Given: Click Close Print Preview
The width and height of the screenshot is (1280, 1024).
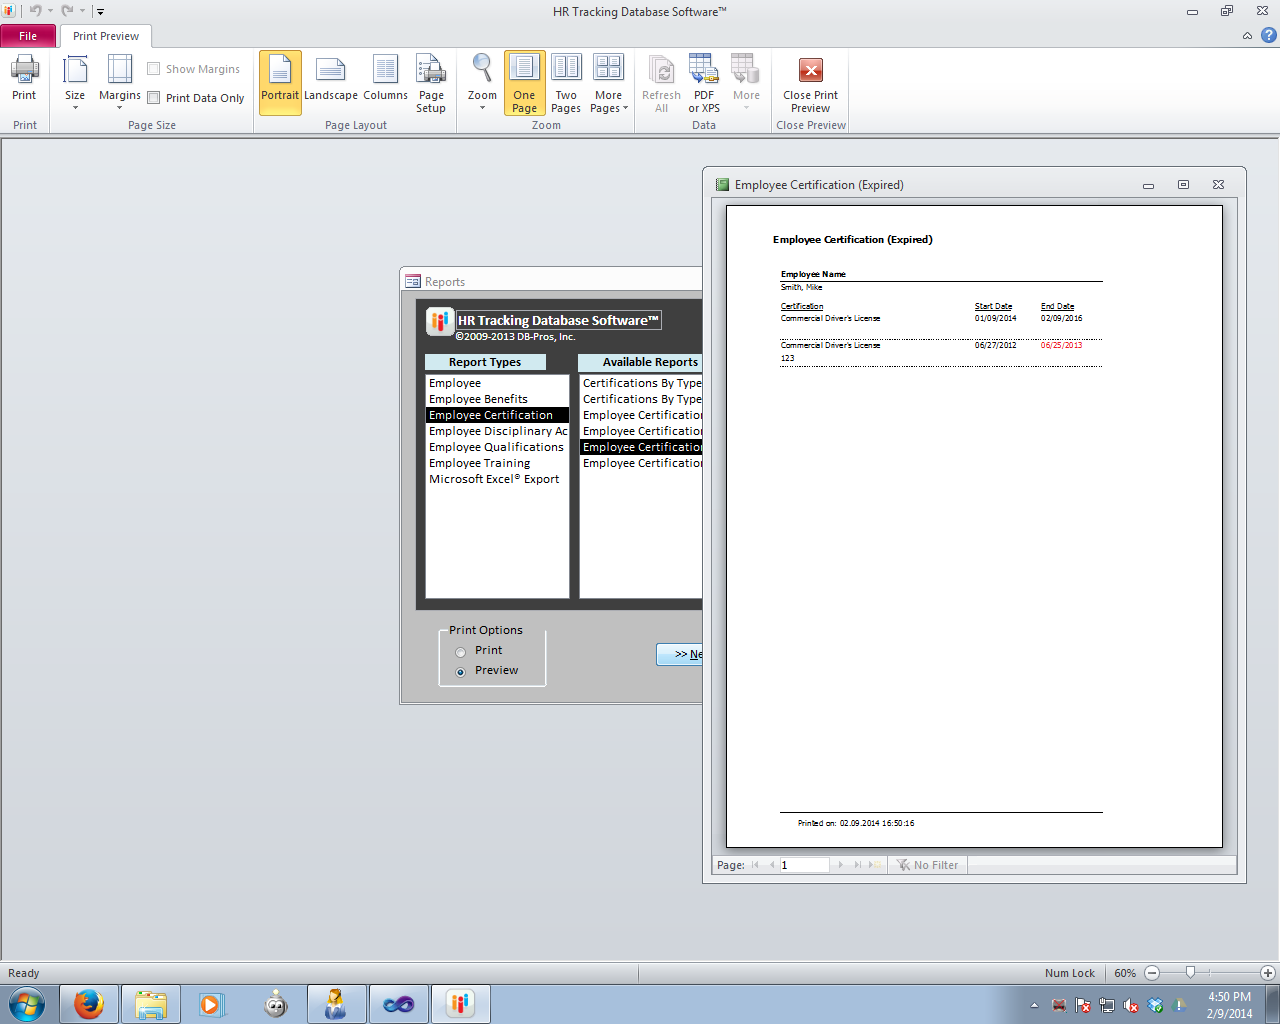Looking at the screenshot, I should pos(811,84).
